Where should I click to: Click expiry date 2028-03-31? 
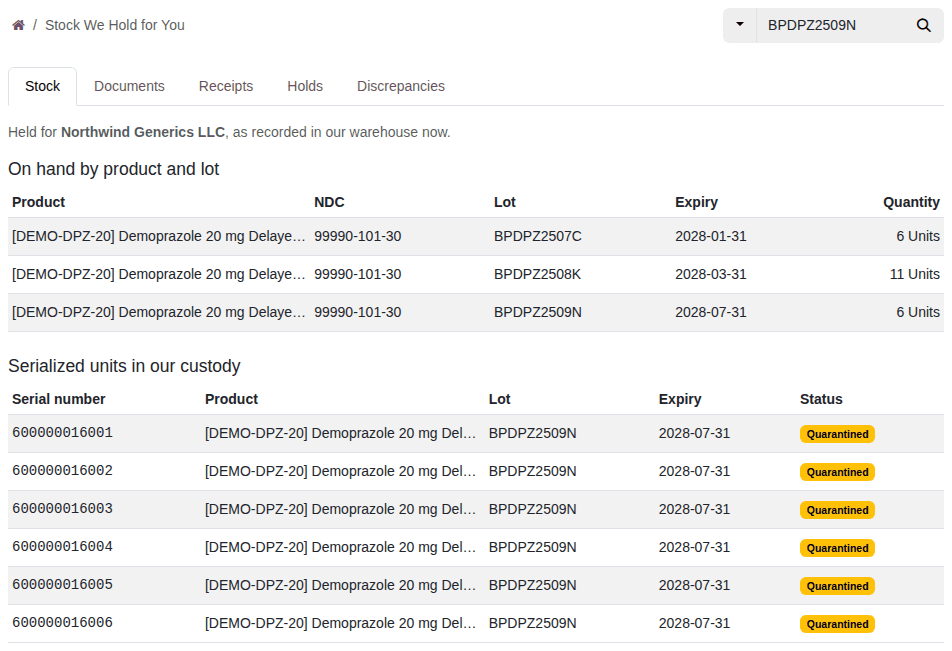pyautogui.click(x=710, y=274)
